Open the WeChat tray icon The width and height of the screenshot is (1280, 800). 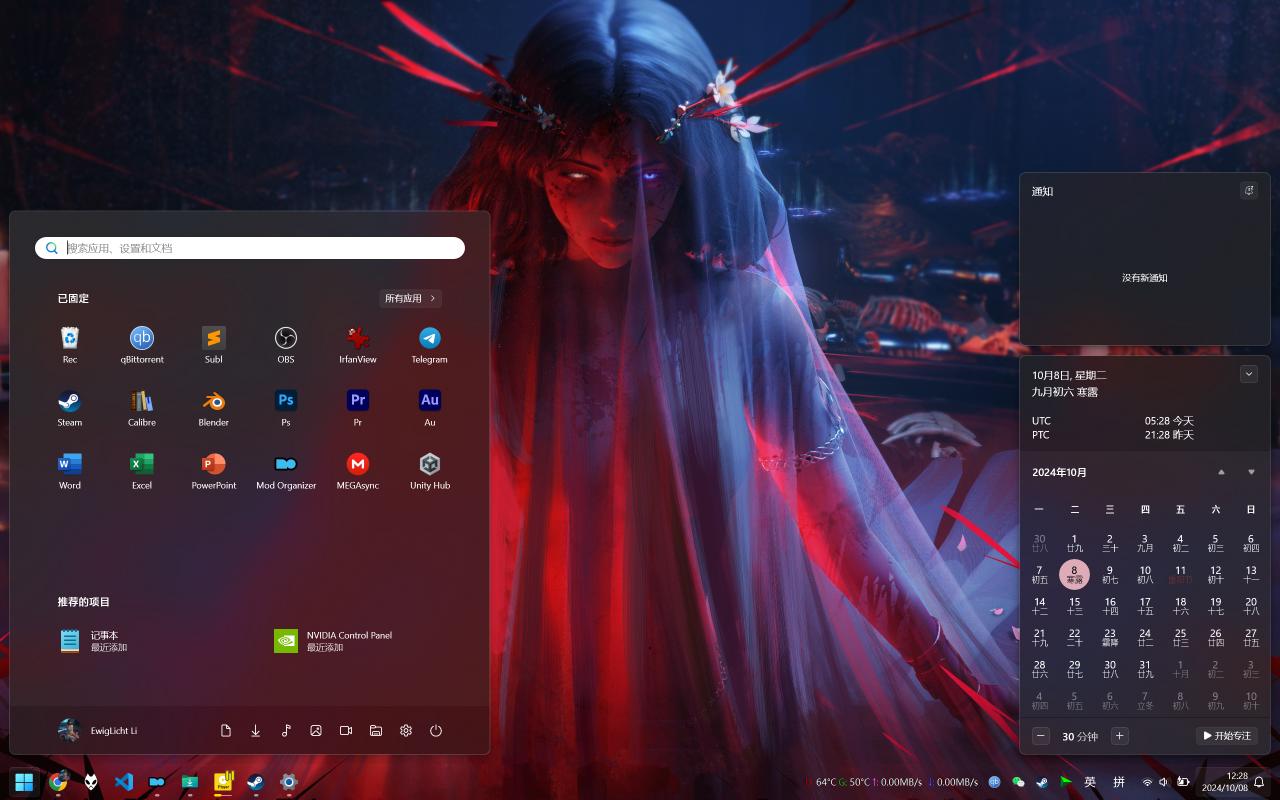coord(1018,782)
